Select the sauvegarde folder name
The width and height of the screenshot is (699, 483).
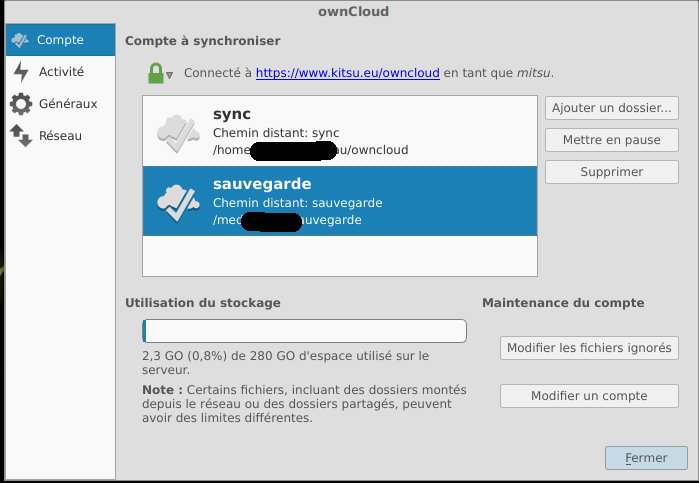[x=262, y=184]
